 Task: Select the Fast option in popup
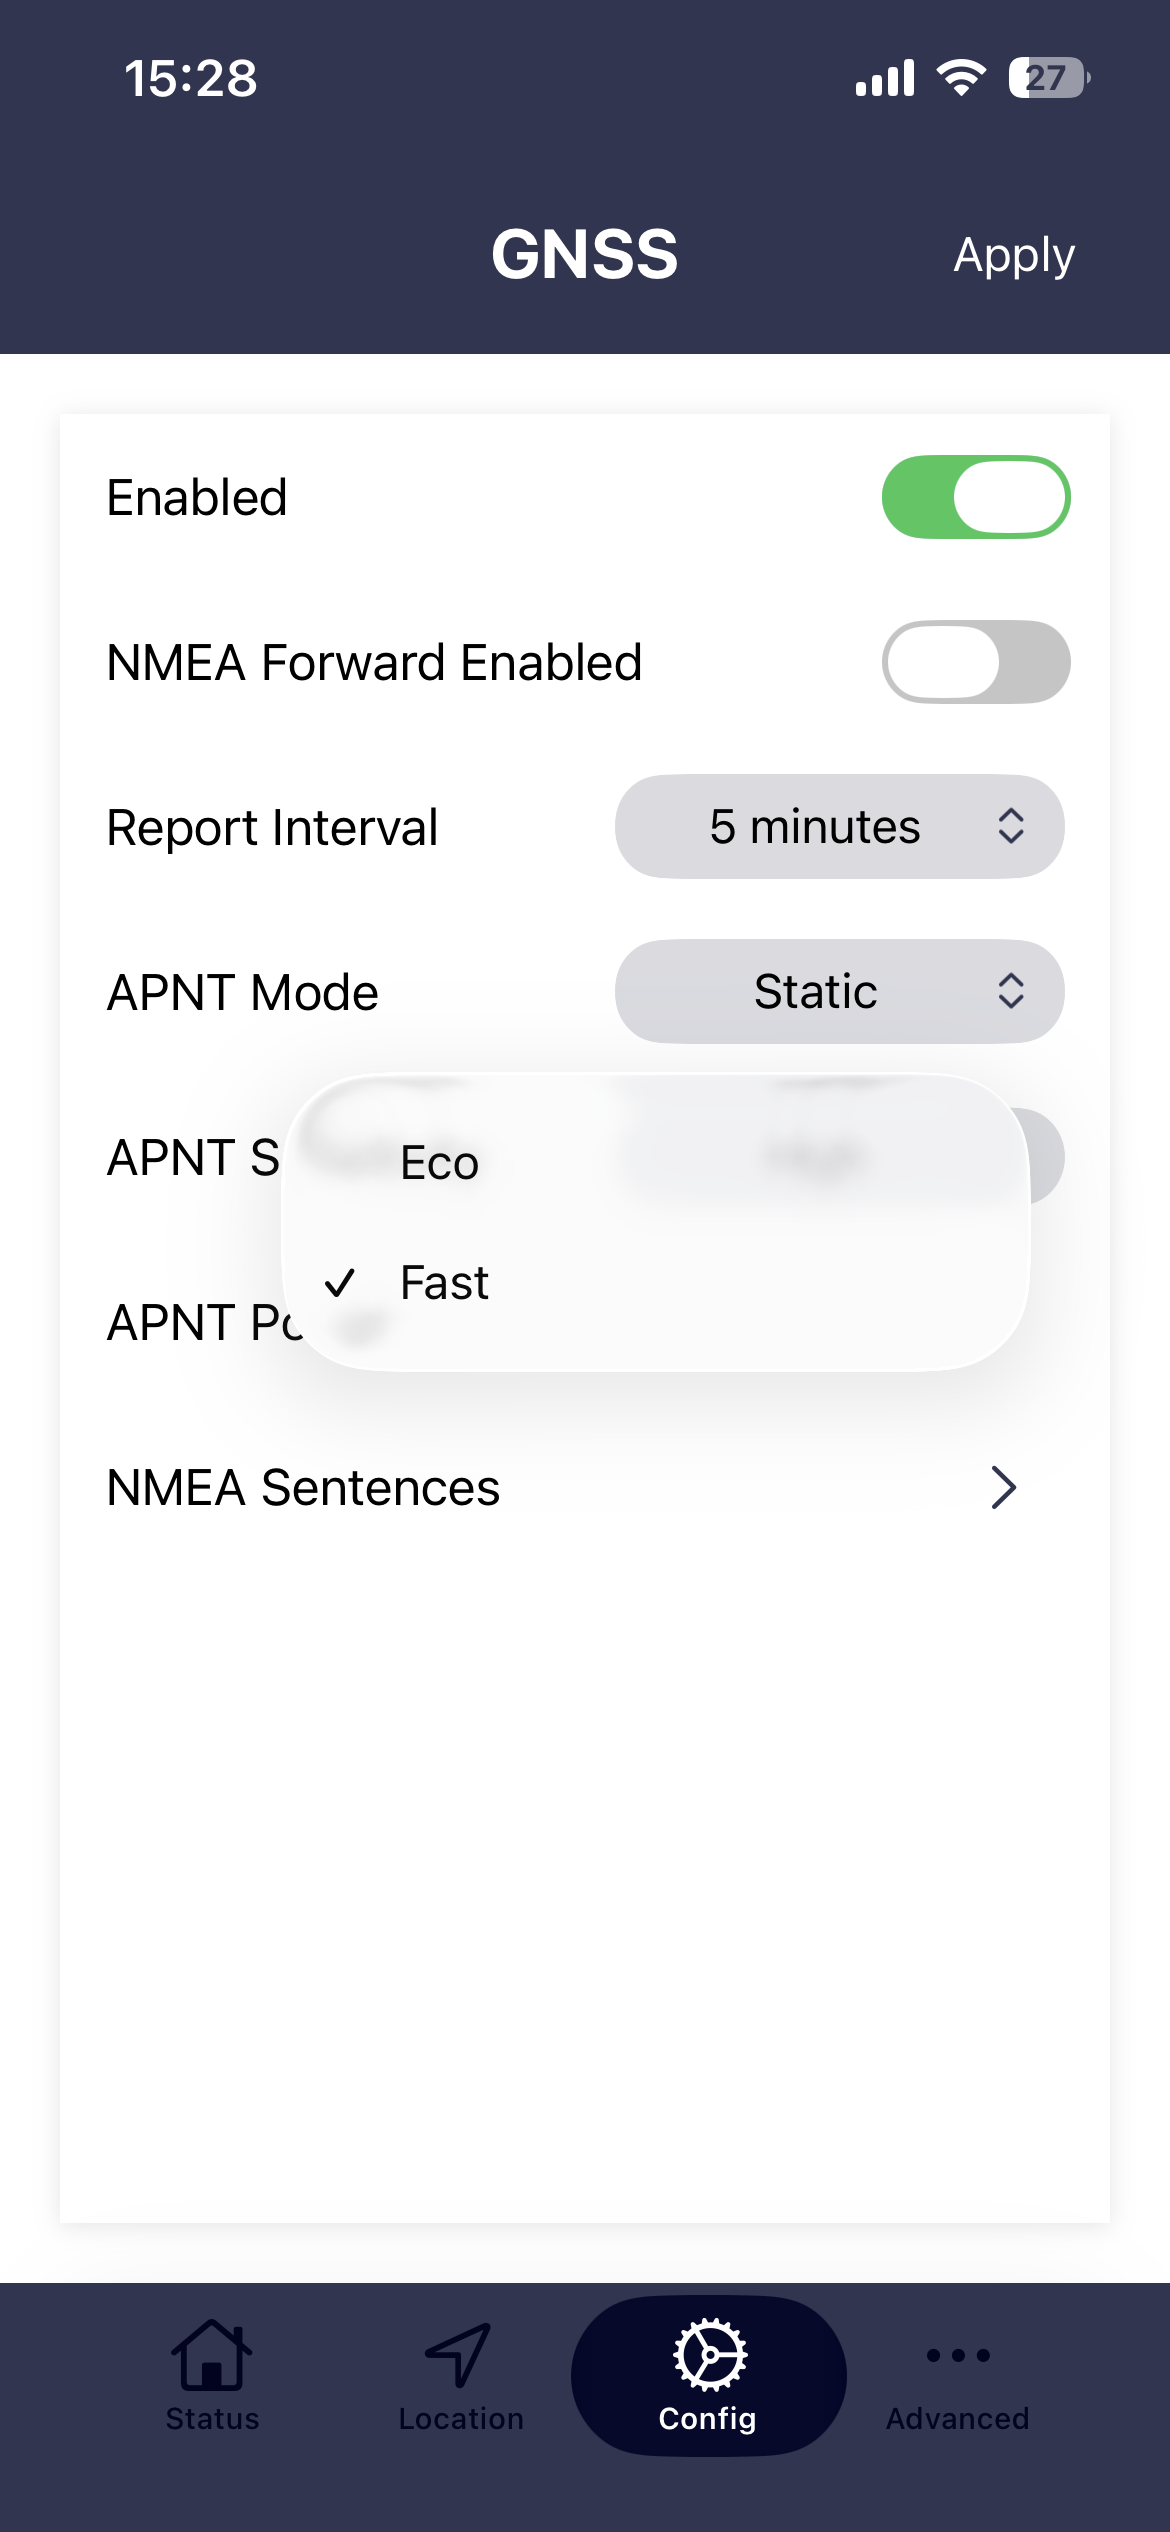pyautogui.click(x=445, y=1283)
